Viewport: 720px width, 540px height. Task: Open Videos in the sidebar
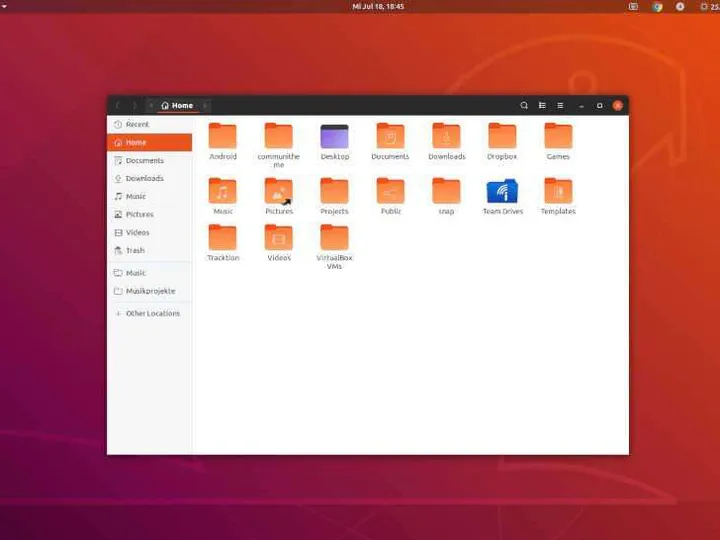point(150,232)
